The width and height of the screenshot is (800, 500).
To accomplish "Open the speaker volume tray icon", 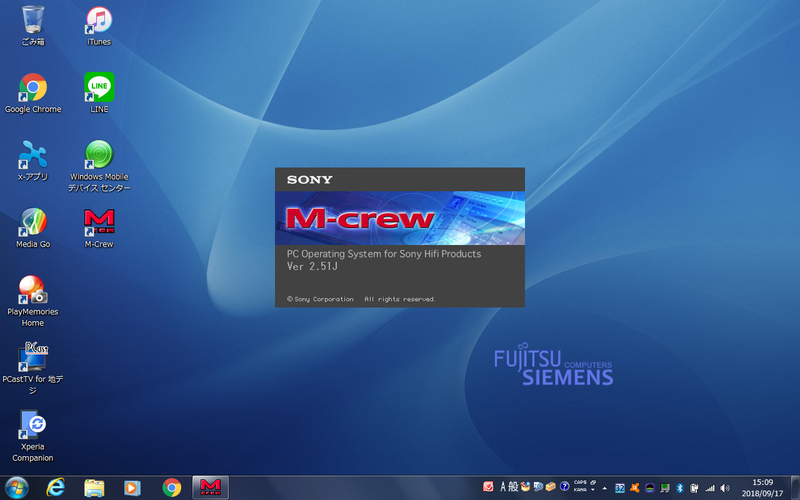I will click(724, 488).
